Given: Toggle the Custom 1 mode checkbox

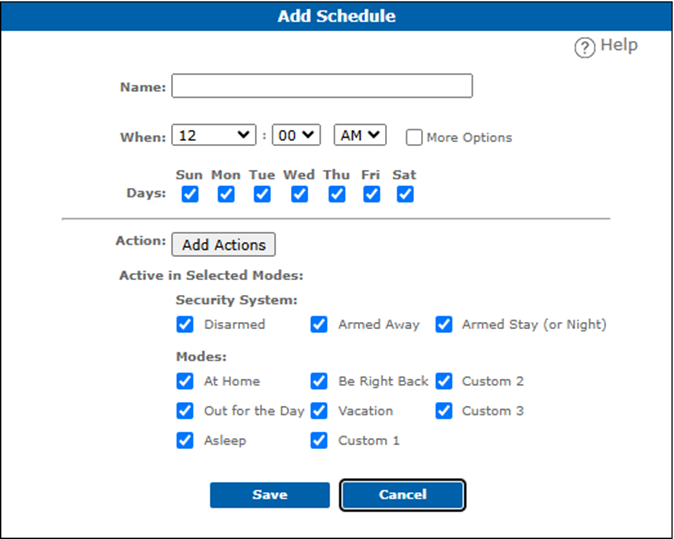Looking at the screenshot, I should click(x=319, y=441).
